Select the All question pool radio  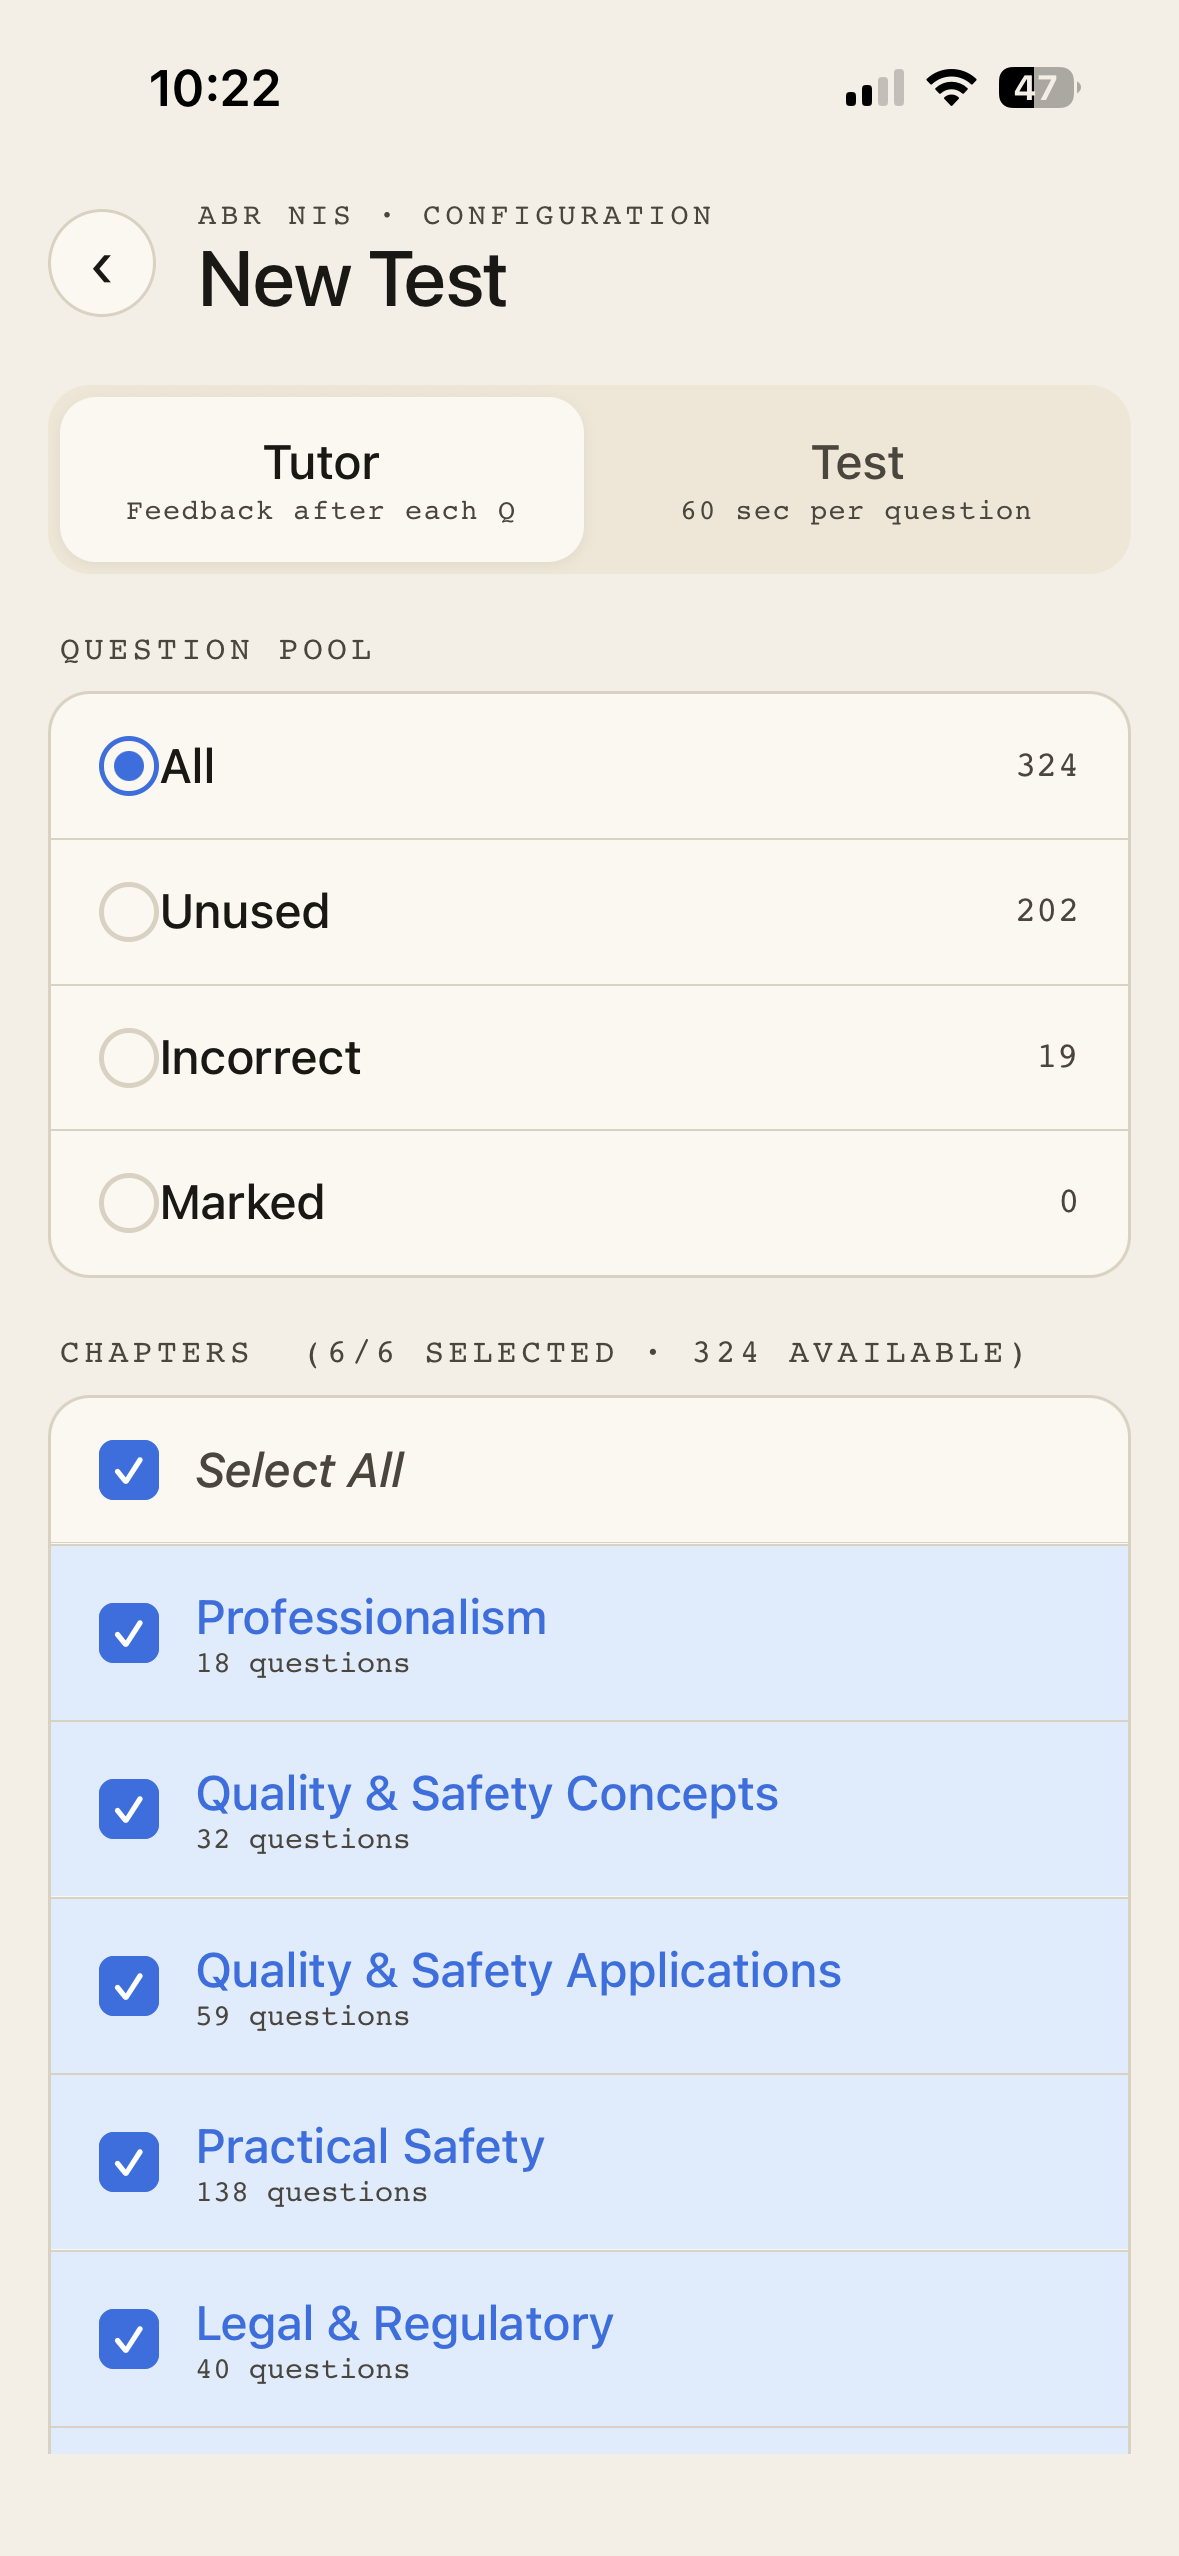tap(129, 766)
